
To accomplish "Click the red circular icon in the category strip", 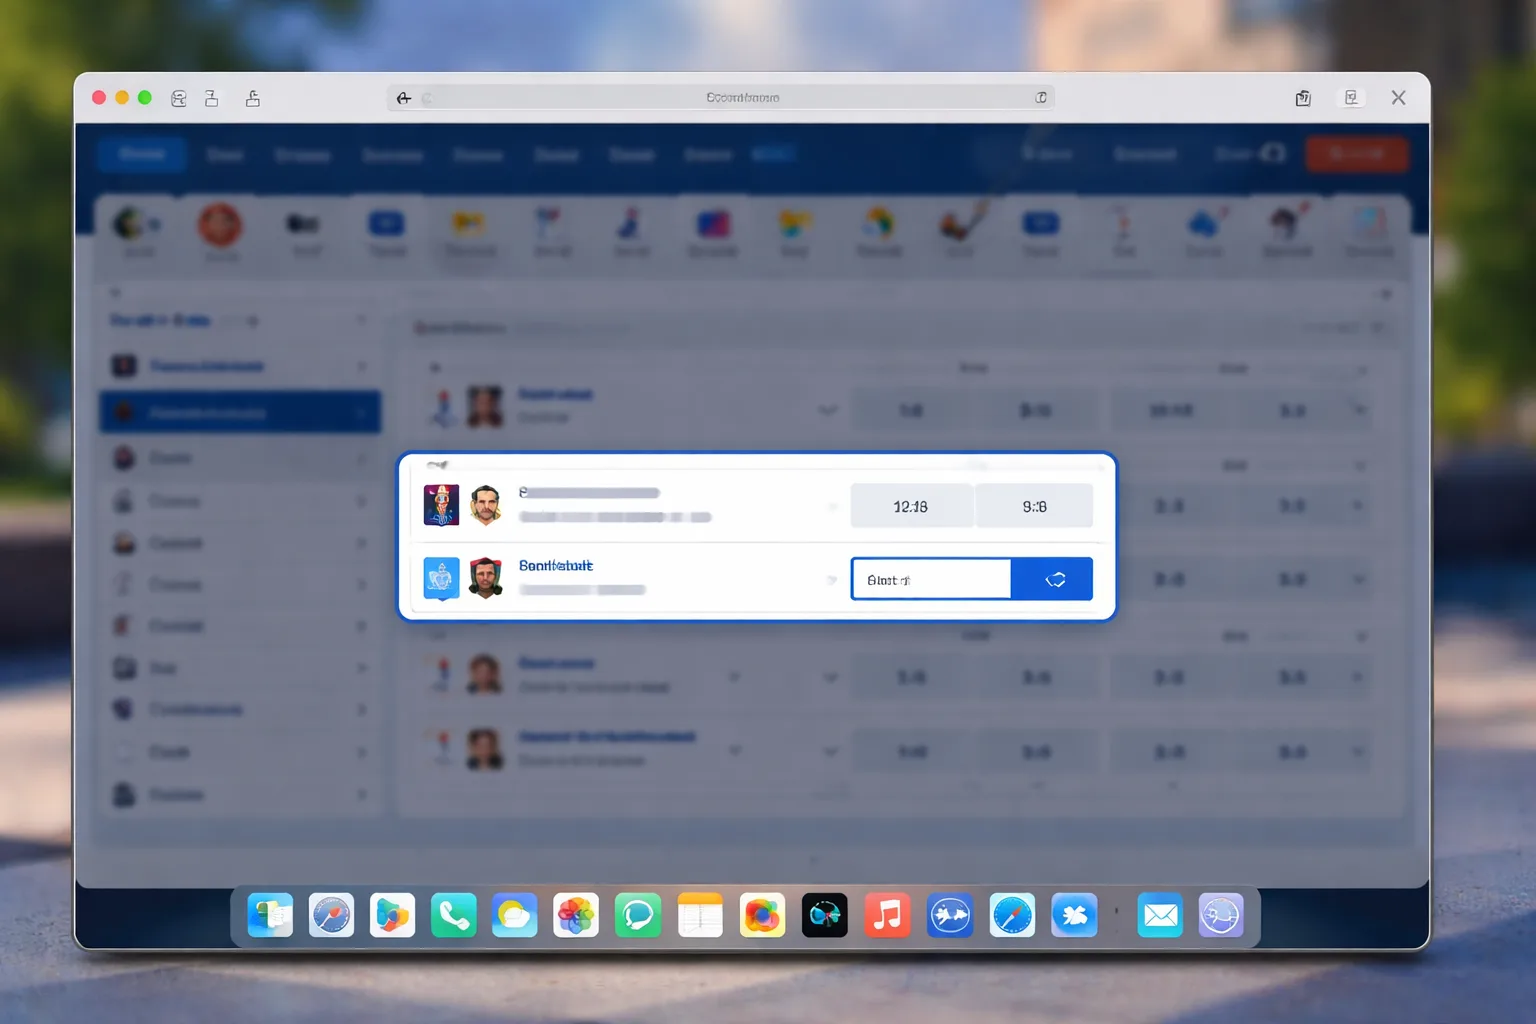I will tap(220, 224).
